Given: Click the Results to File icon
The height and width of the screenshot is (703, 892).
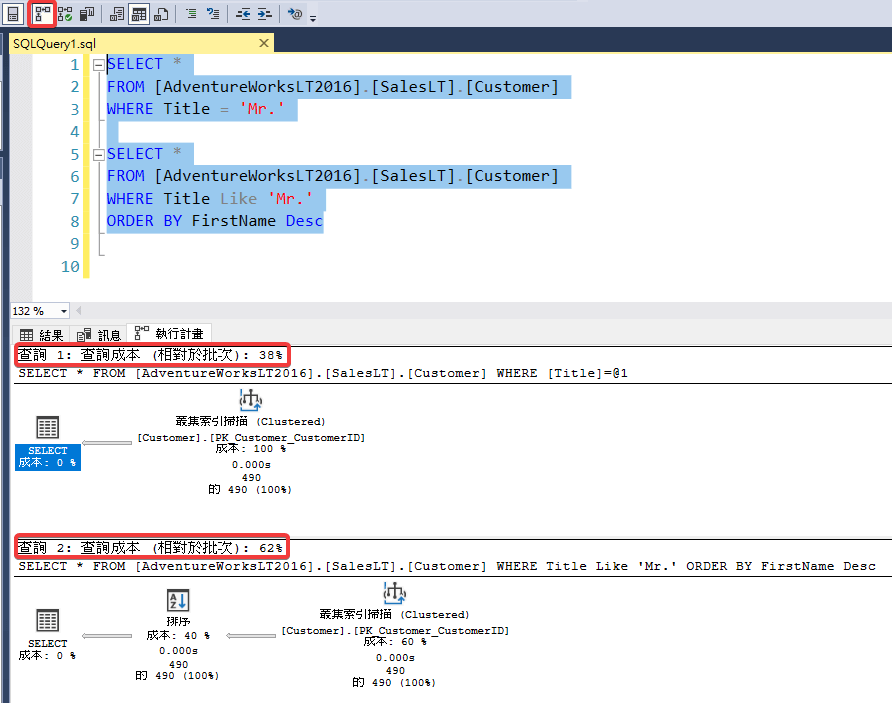Looking at the screenshot, I should (161, 14).
